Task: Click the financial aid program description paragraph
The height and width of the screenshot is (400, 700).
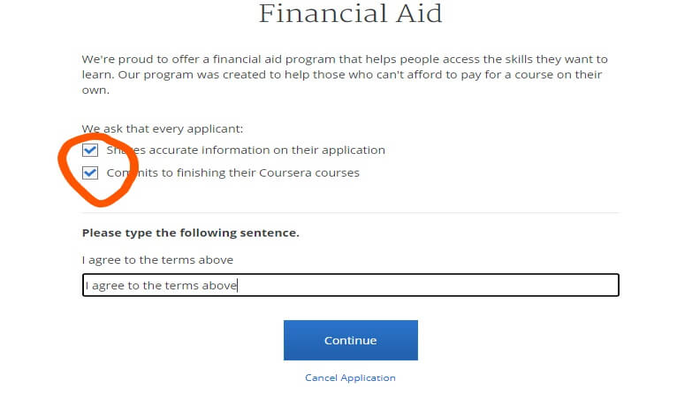Action: [x=345, y=75]
